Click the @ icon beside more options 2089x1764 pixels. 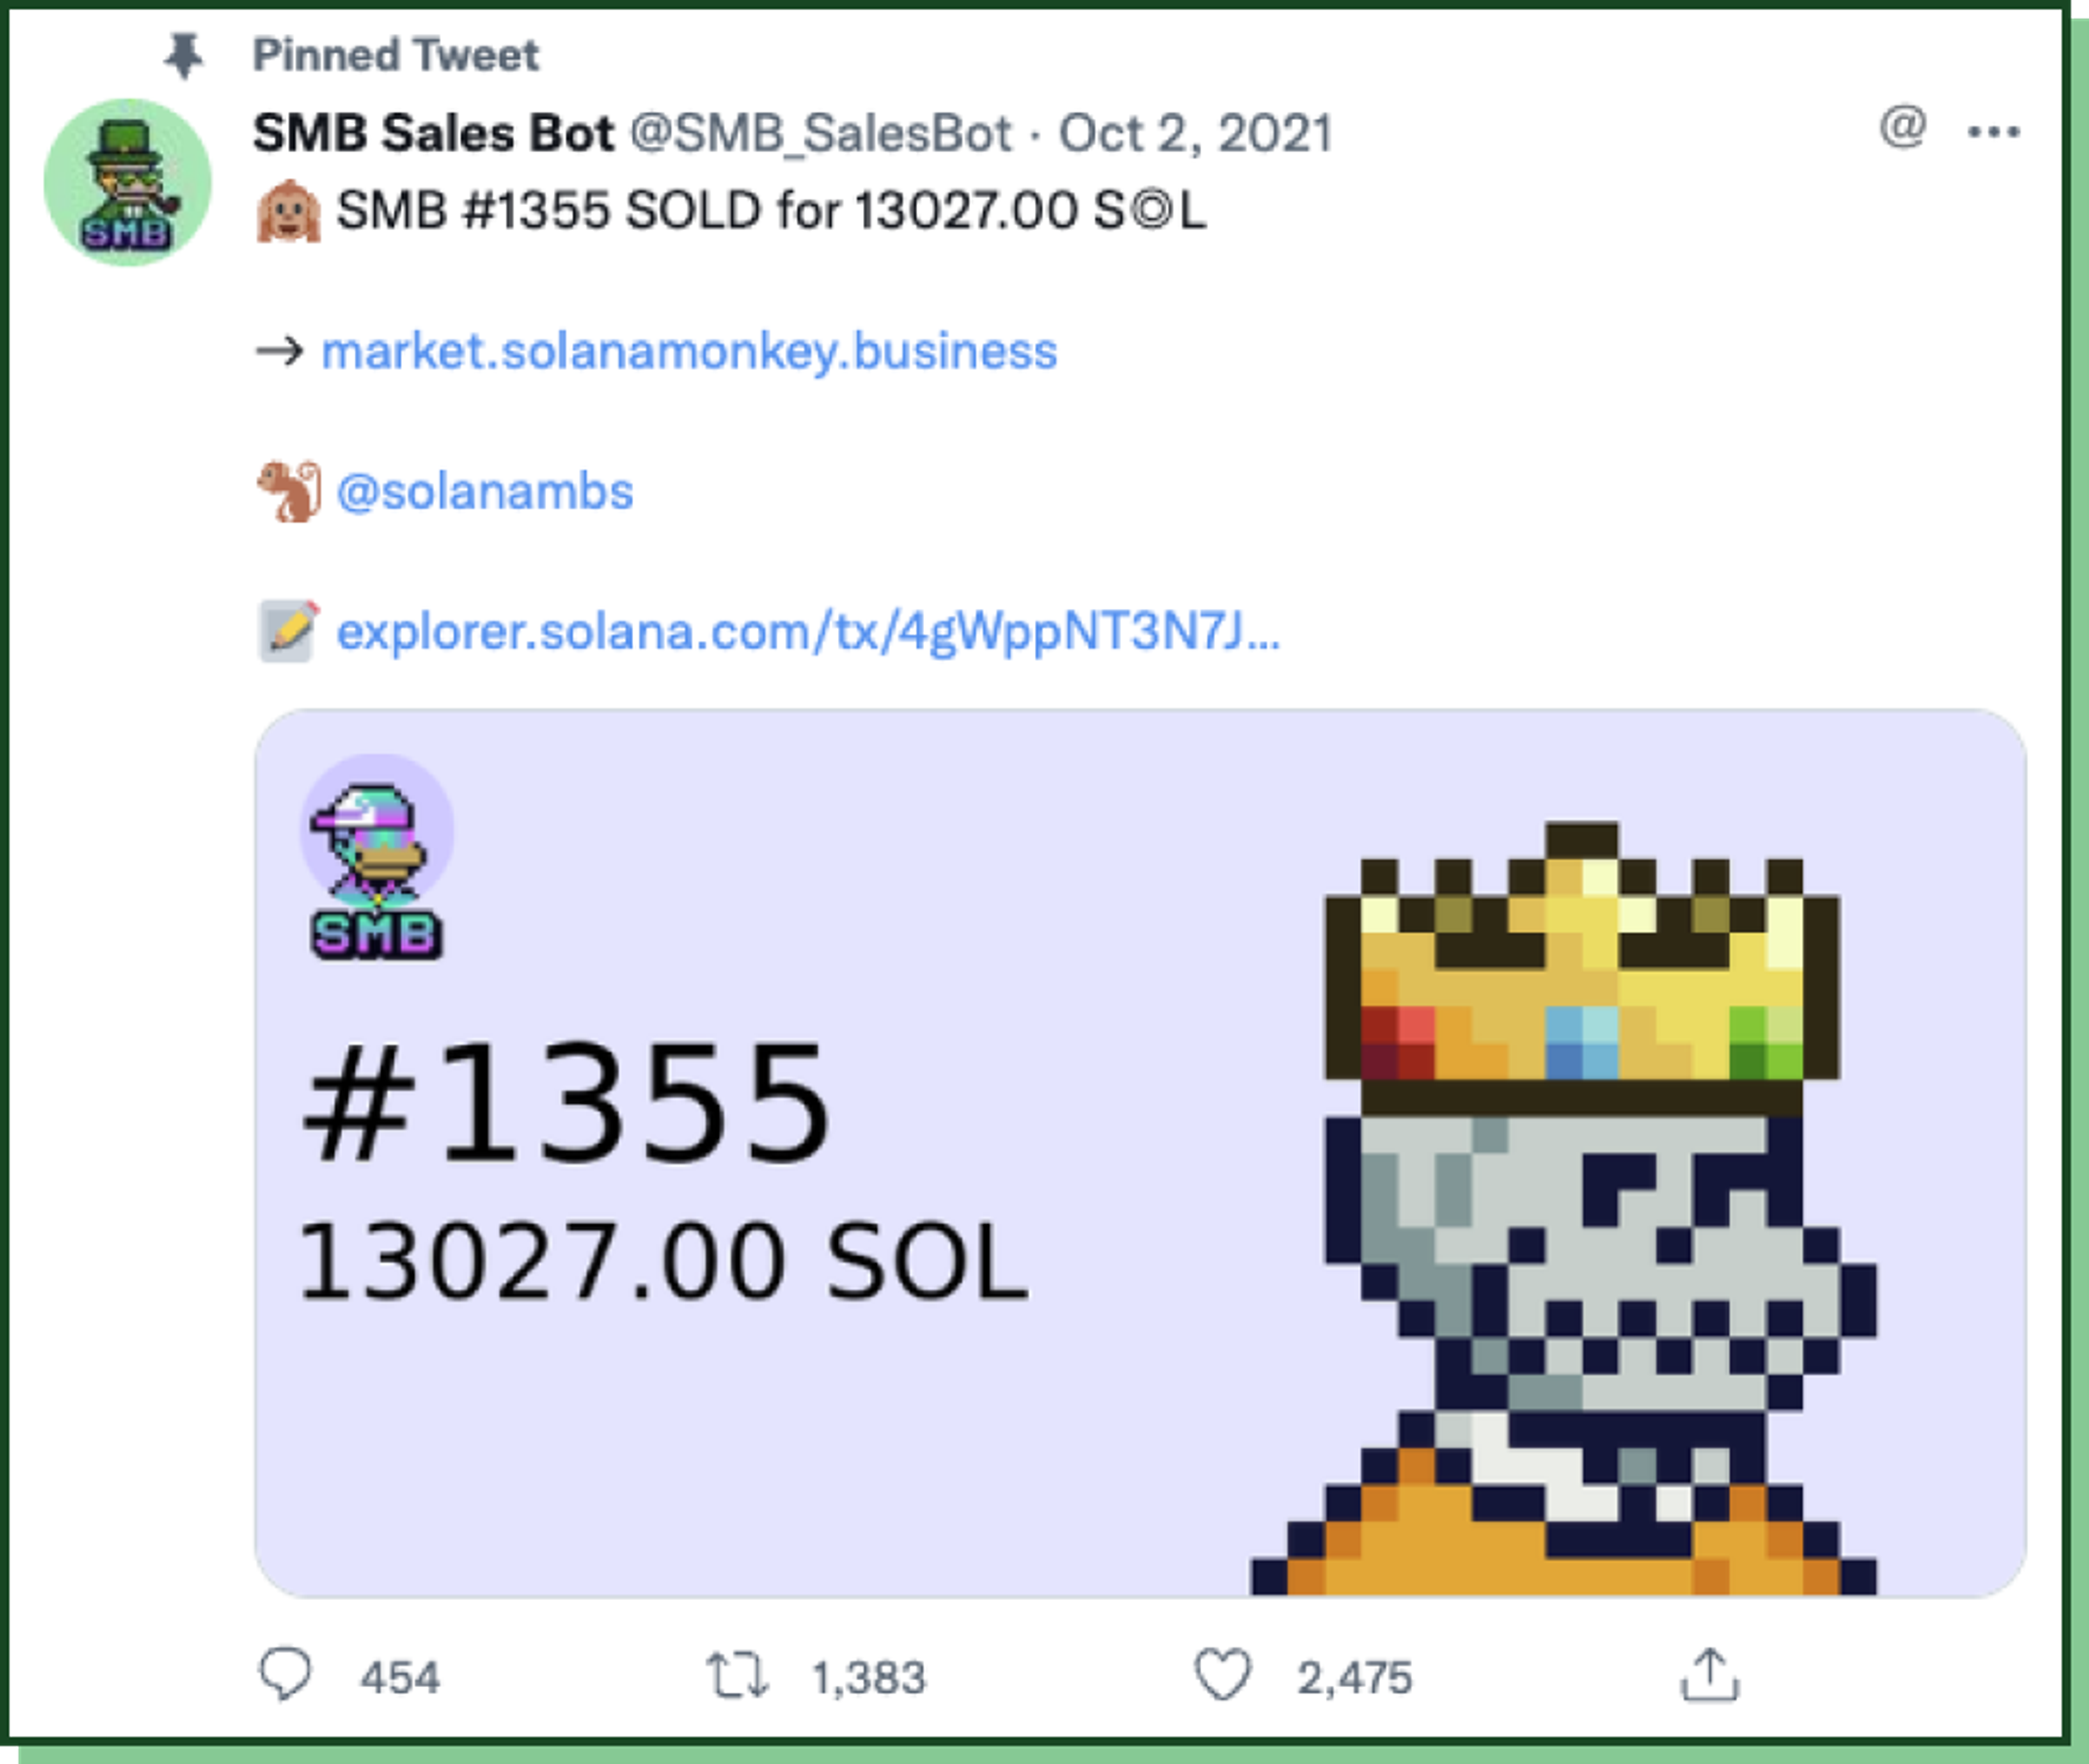coord(1902,127)
